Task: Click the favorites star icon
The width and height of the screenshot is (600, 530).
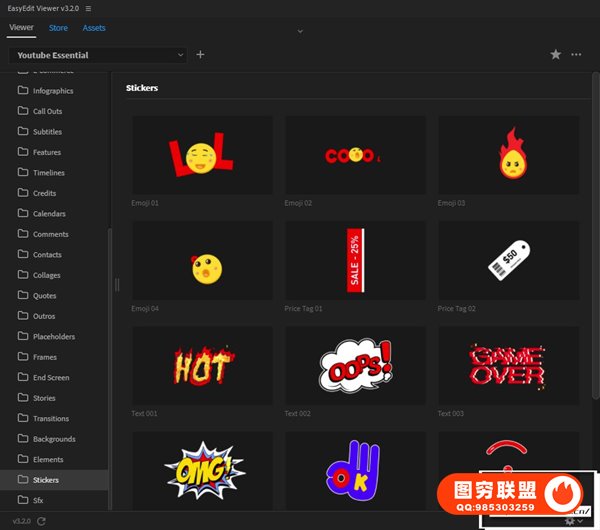Action: (556, 55)
